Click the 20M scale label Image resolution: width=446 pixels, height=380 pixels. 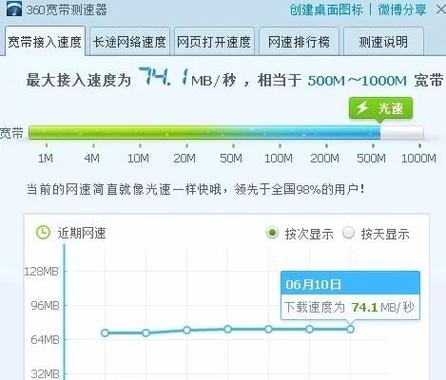(185, 158)
